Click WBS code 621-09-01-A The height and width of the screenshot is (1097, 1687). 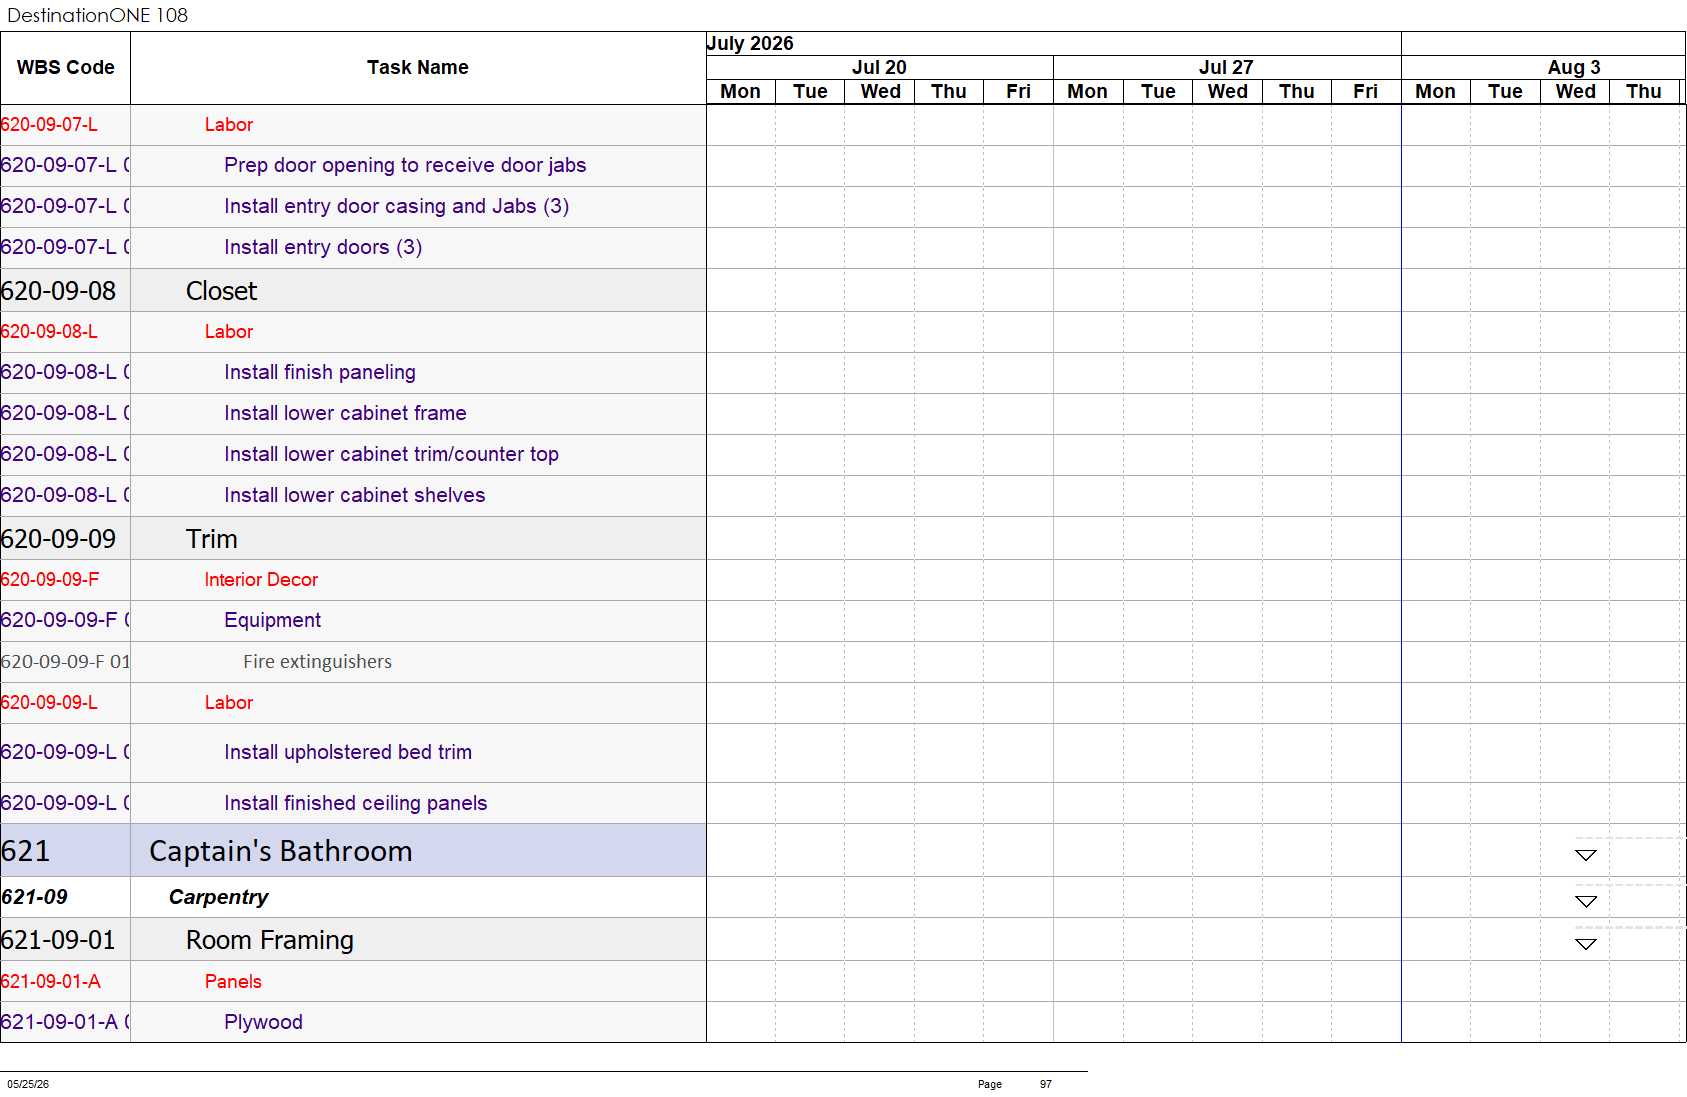click(50, 981)
